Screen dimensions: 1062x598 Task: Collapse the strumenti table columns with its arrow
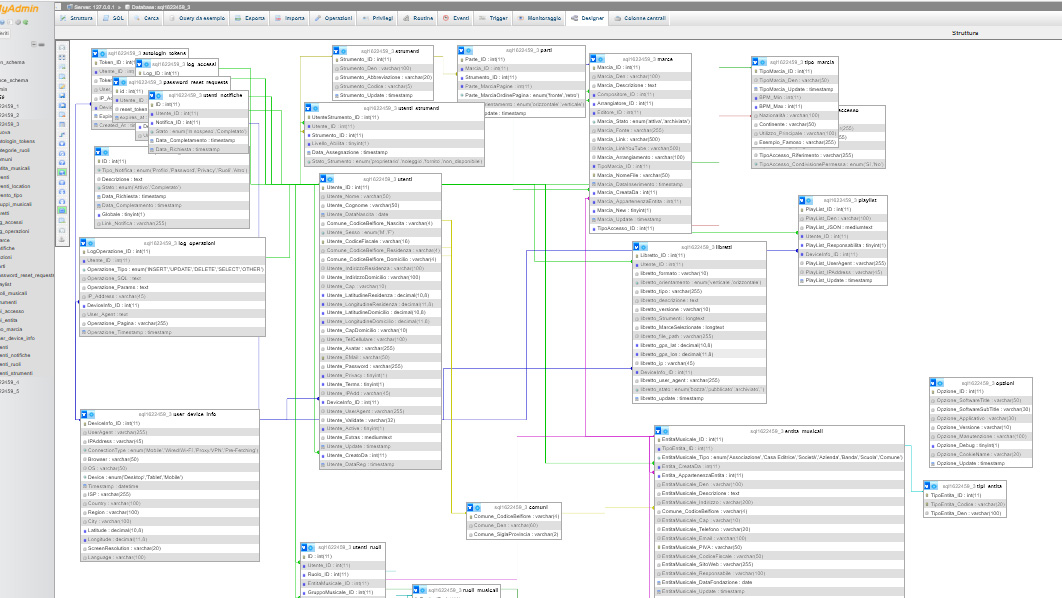(x=336, y=51)
